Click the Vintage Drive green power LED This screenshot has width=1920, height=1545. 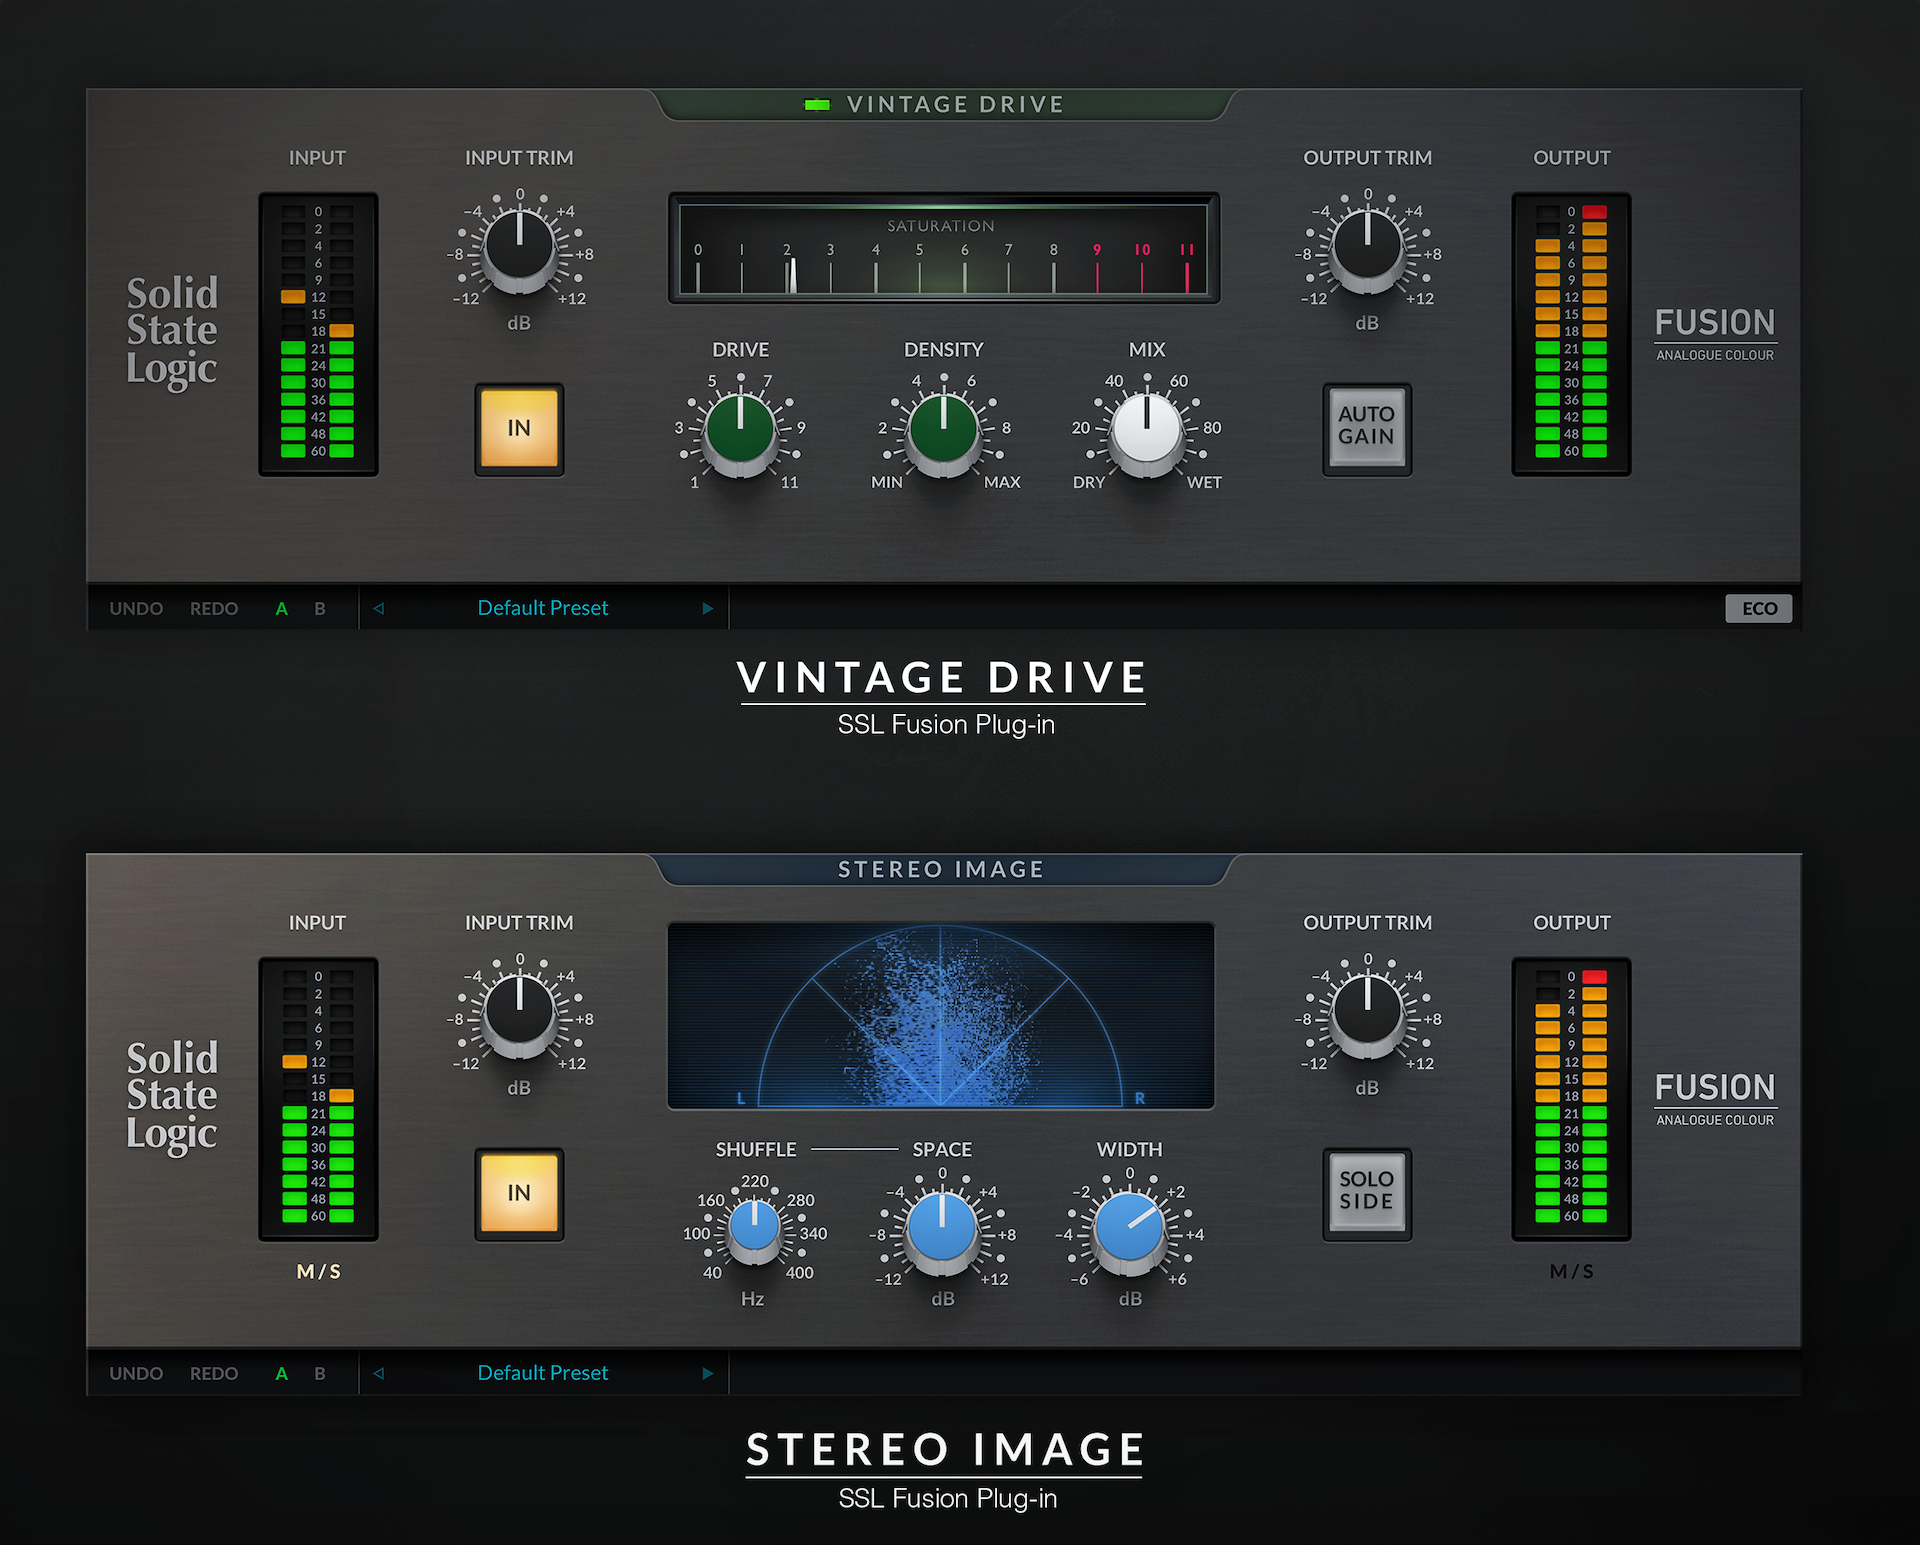tap(817, 105)
